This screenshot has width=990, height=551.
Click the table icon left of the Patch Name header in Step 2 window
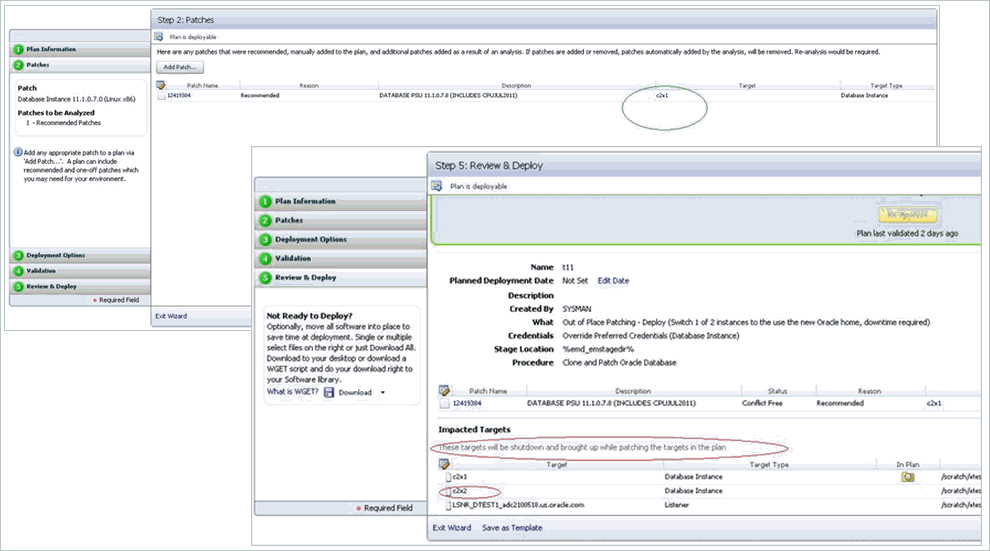coord(161,85)
